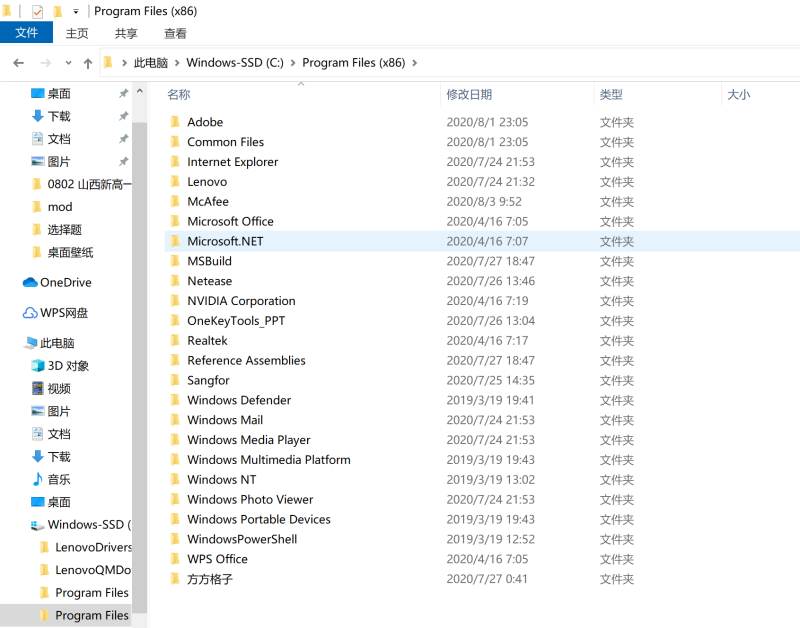The height and width of the screenshot is (628, 800).
Task: Click the Windows-SSD drive icon in sidebar
Action: [x=37, y=525]
